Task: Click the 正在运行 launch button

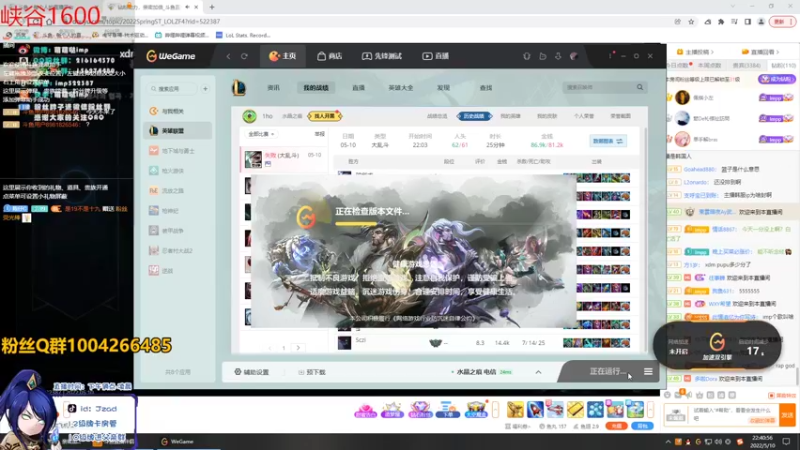Action: pyautogui.click(x=607, y=371)
